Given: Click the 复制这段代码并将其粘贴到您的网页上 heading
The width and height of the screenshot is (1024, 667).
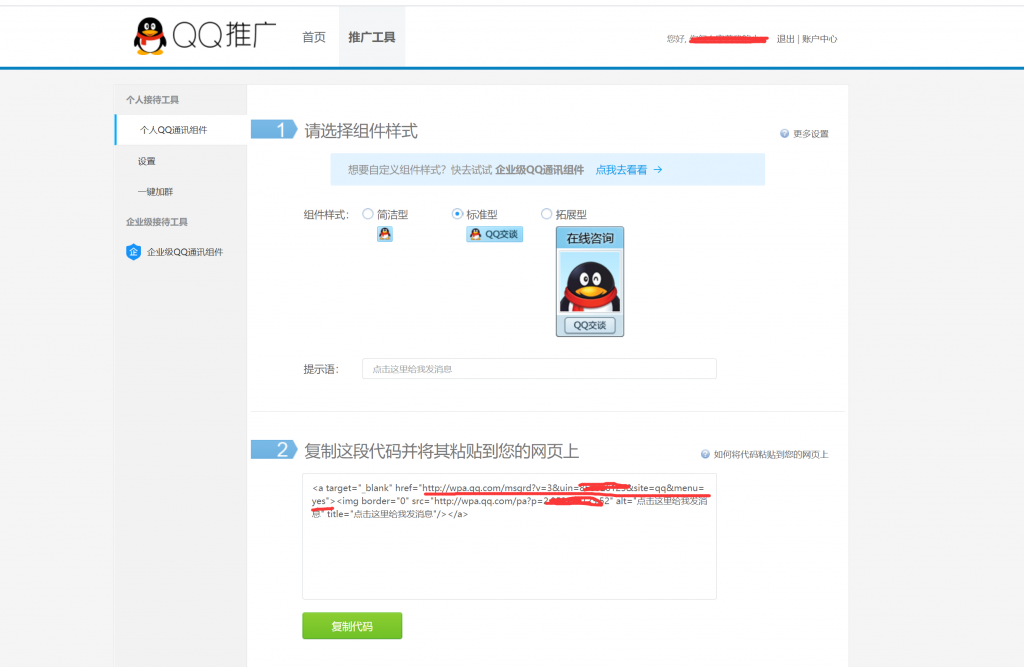Looking at the screenshot, I should pos(441,451).
